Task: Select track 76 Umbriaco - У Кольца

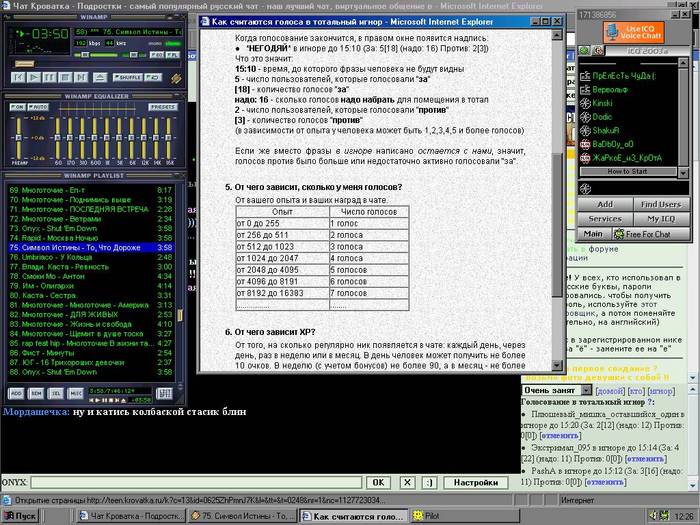Action: coord(91,257)
